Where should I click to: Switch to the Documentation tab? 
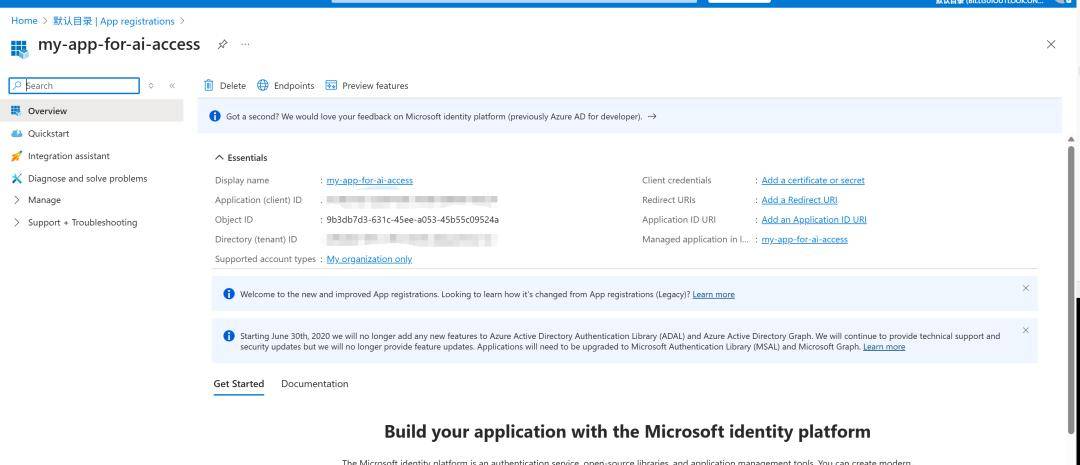(x=315, y=384)
